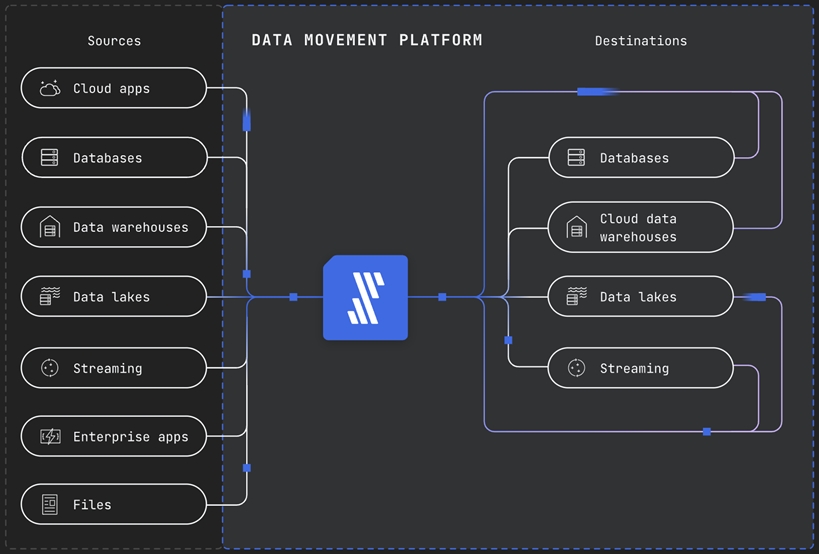Click the warehouse icon beside Data warehouses
The image size is (819, 554).
50,227
